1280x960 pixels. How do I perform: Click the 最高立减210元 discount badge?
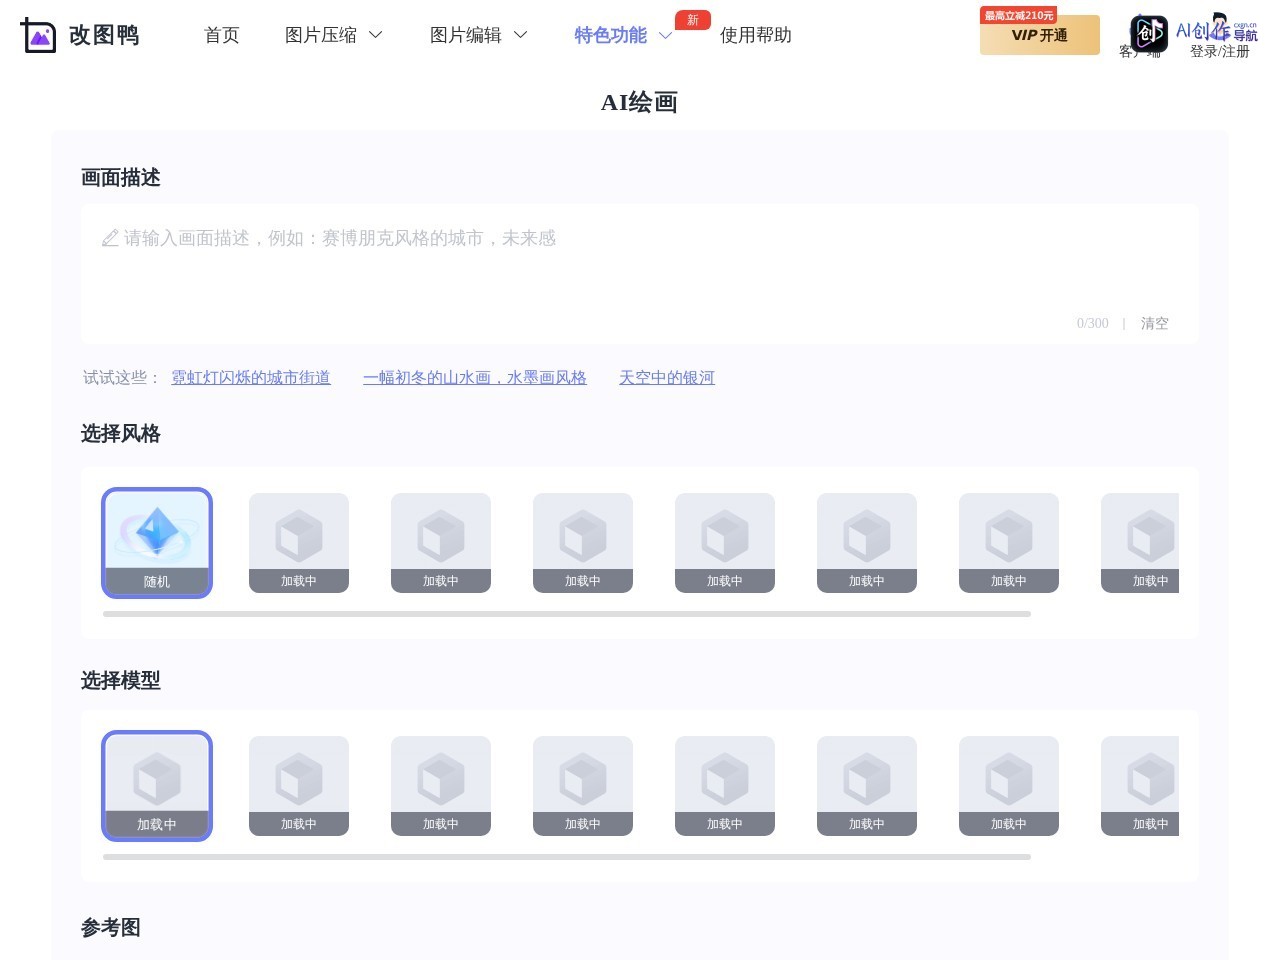[1018, 15]
